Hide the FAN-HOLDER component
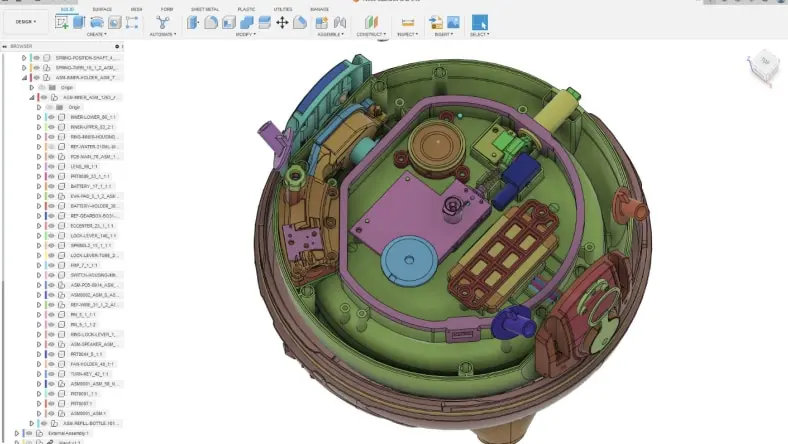 pos(51,364)
